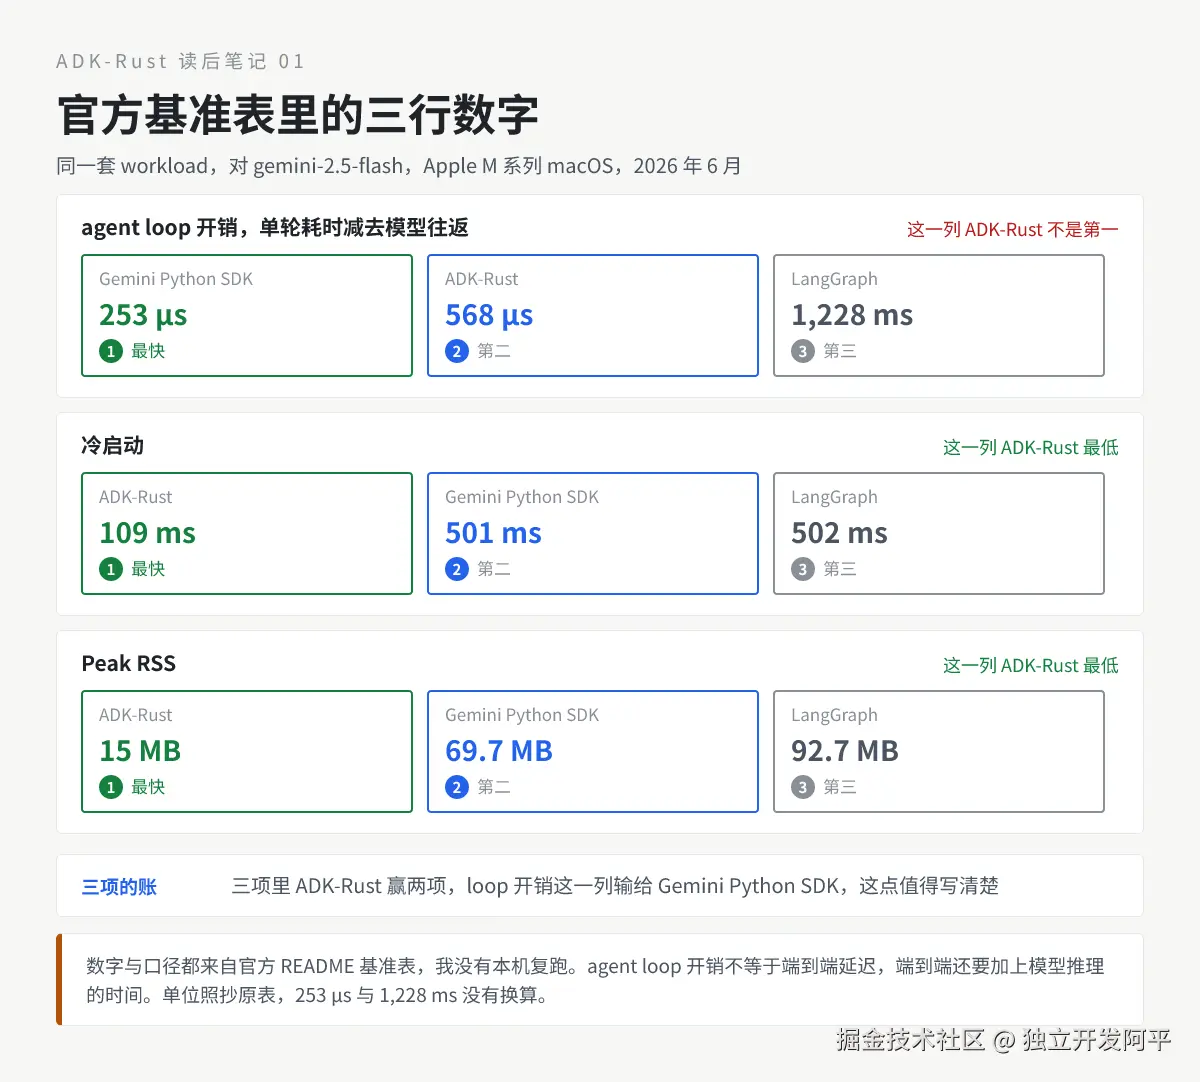The image size is (1200, 1082).
Task: Click the 'agent loop 开销' section heading
Action: 275,228
